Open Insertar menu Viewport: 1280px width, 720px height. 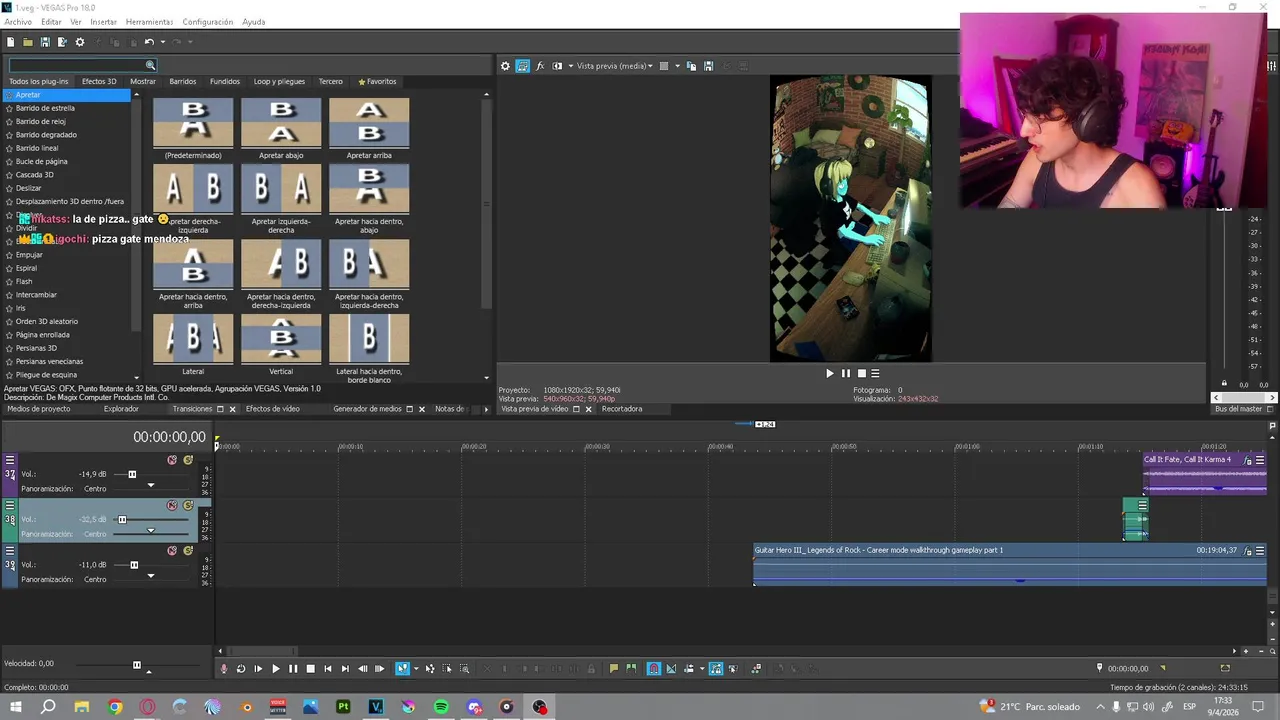[x=103, y=22]
